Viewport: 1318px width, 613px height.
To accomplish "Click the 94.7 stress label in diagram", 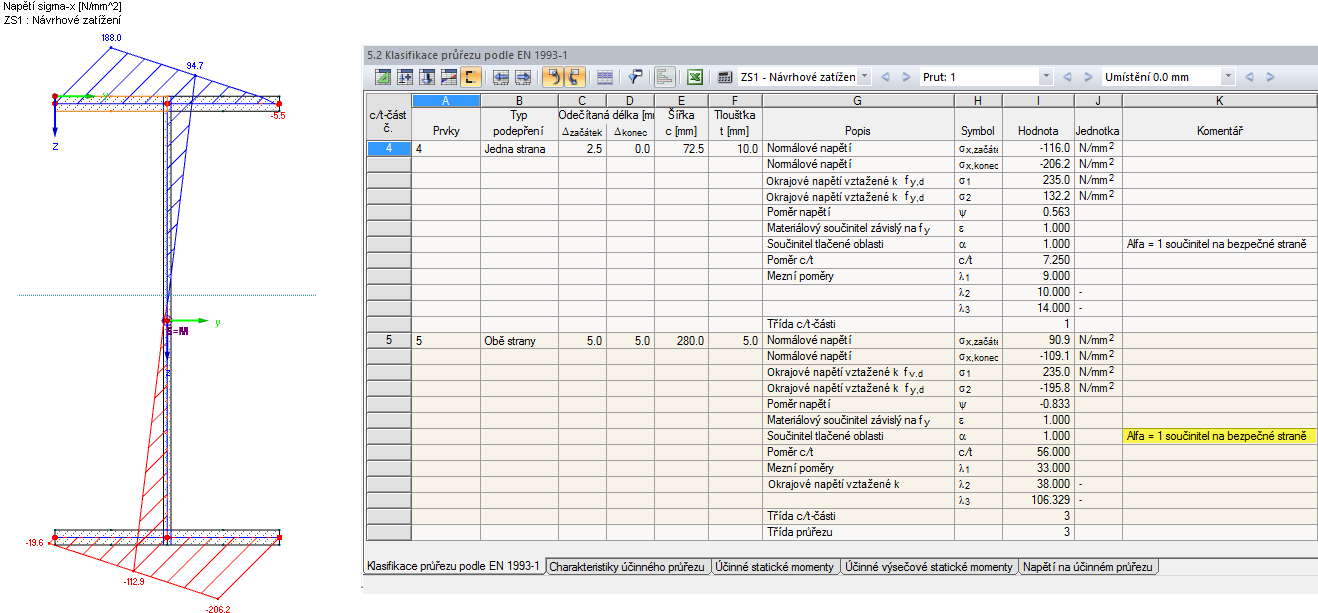I will [x=195, y=65].
